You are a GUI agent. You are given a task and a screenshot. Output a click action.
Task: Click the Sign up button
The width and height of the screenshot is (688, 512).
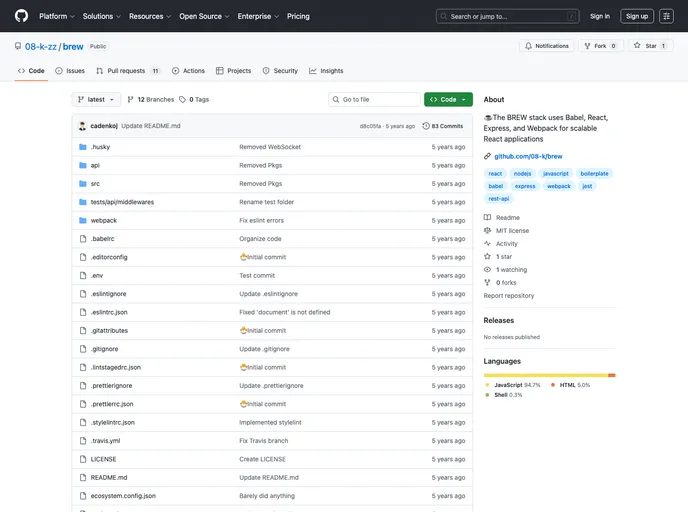pos(636,16)
